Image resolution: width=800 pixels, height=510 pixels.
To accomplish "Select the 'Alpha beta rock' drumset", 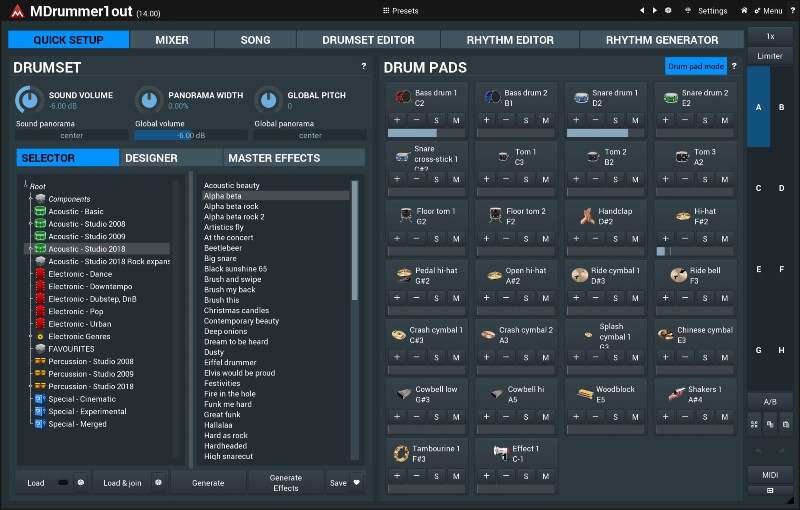I will pyautogui.click(x=231, y=206).
